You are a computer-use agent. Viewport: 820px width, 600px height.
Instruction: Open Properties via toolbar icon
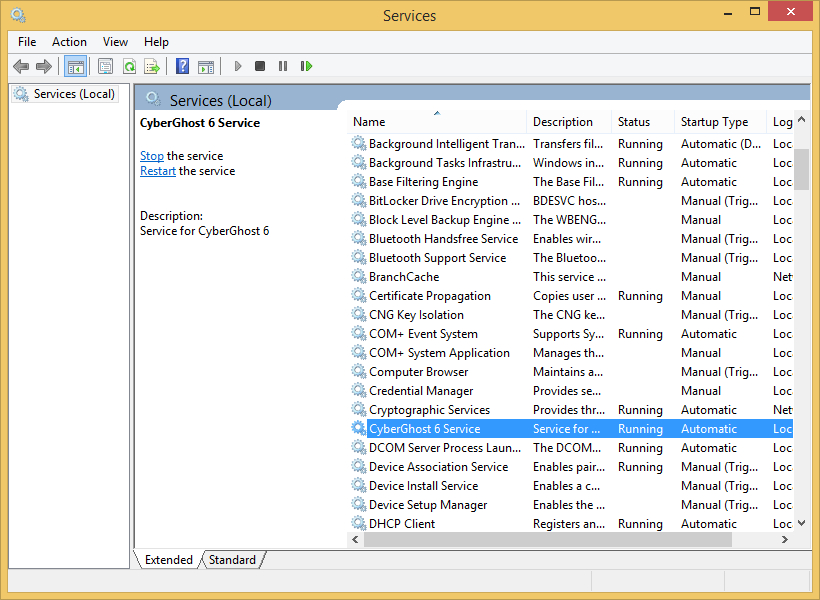[x=105, y=66]
